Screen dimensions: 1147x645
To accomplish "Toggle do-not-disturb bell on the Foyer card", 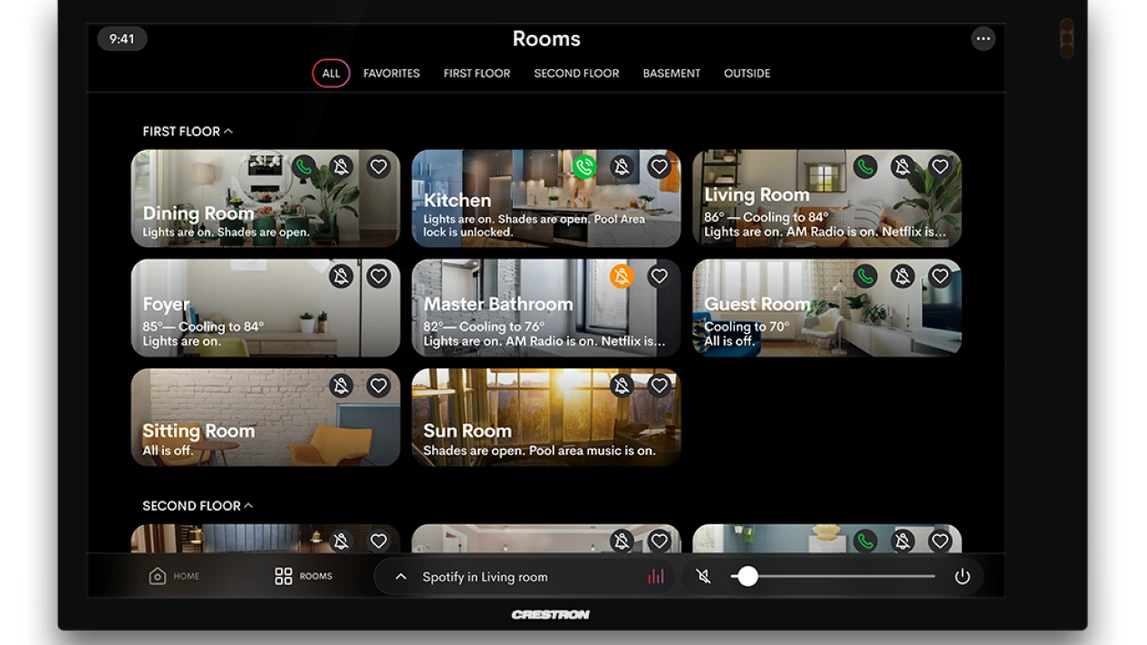I will 342,276.
